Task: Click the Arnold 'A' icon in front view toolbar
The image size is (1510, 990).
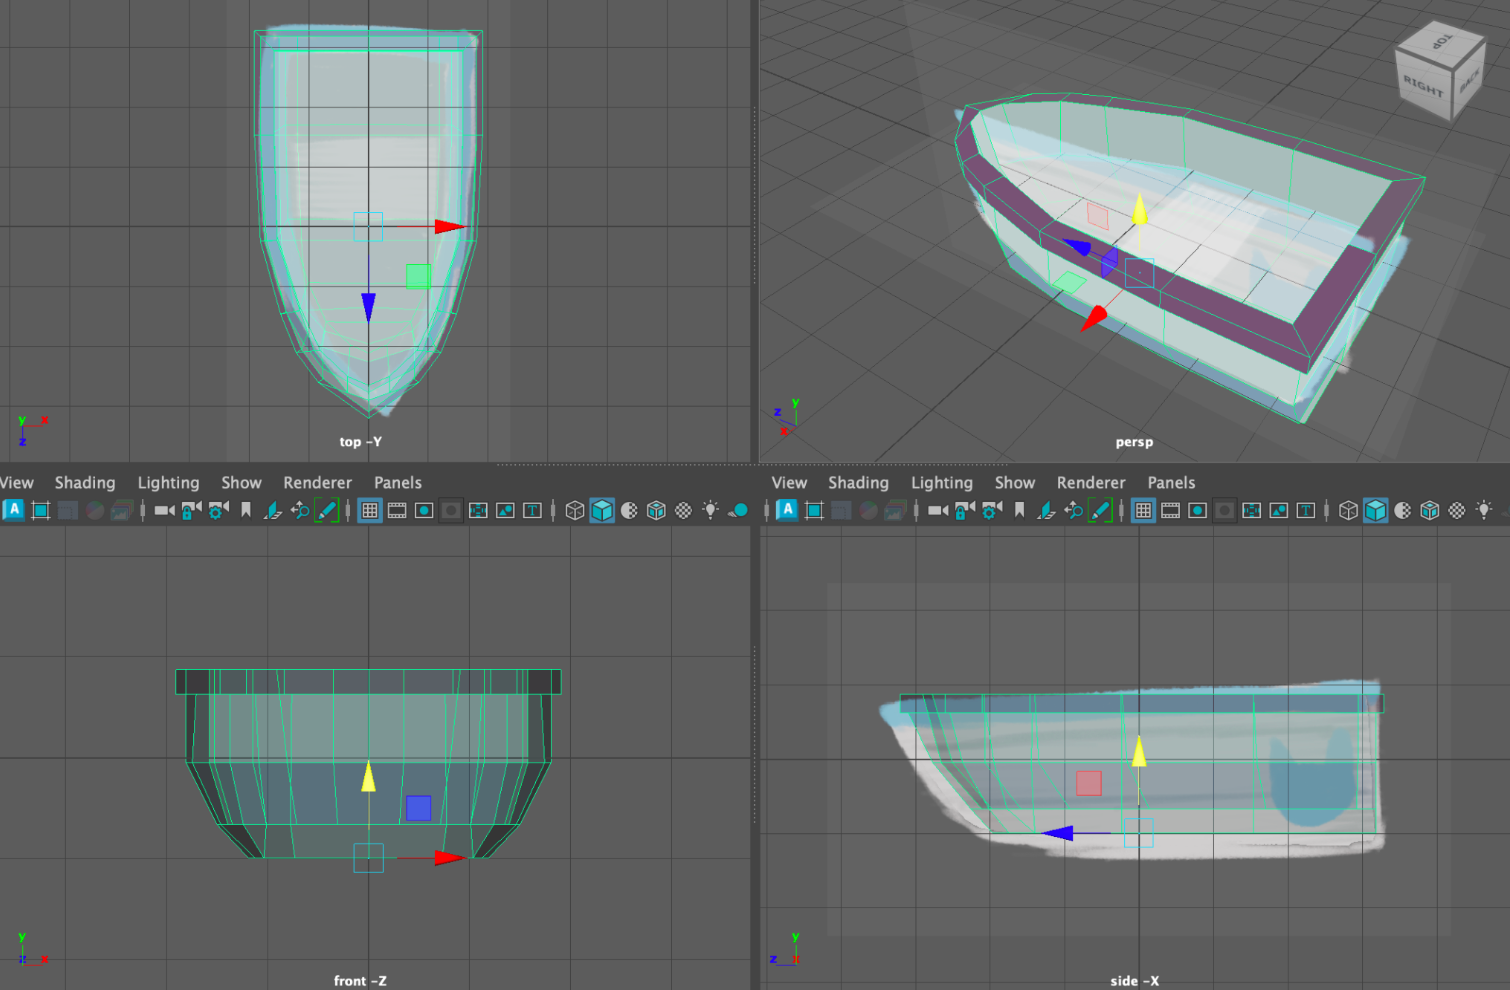Action: click(14, 510)
